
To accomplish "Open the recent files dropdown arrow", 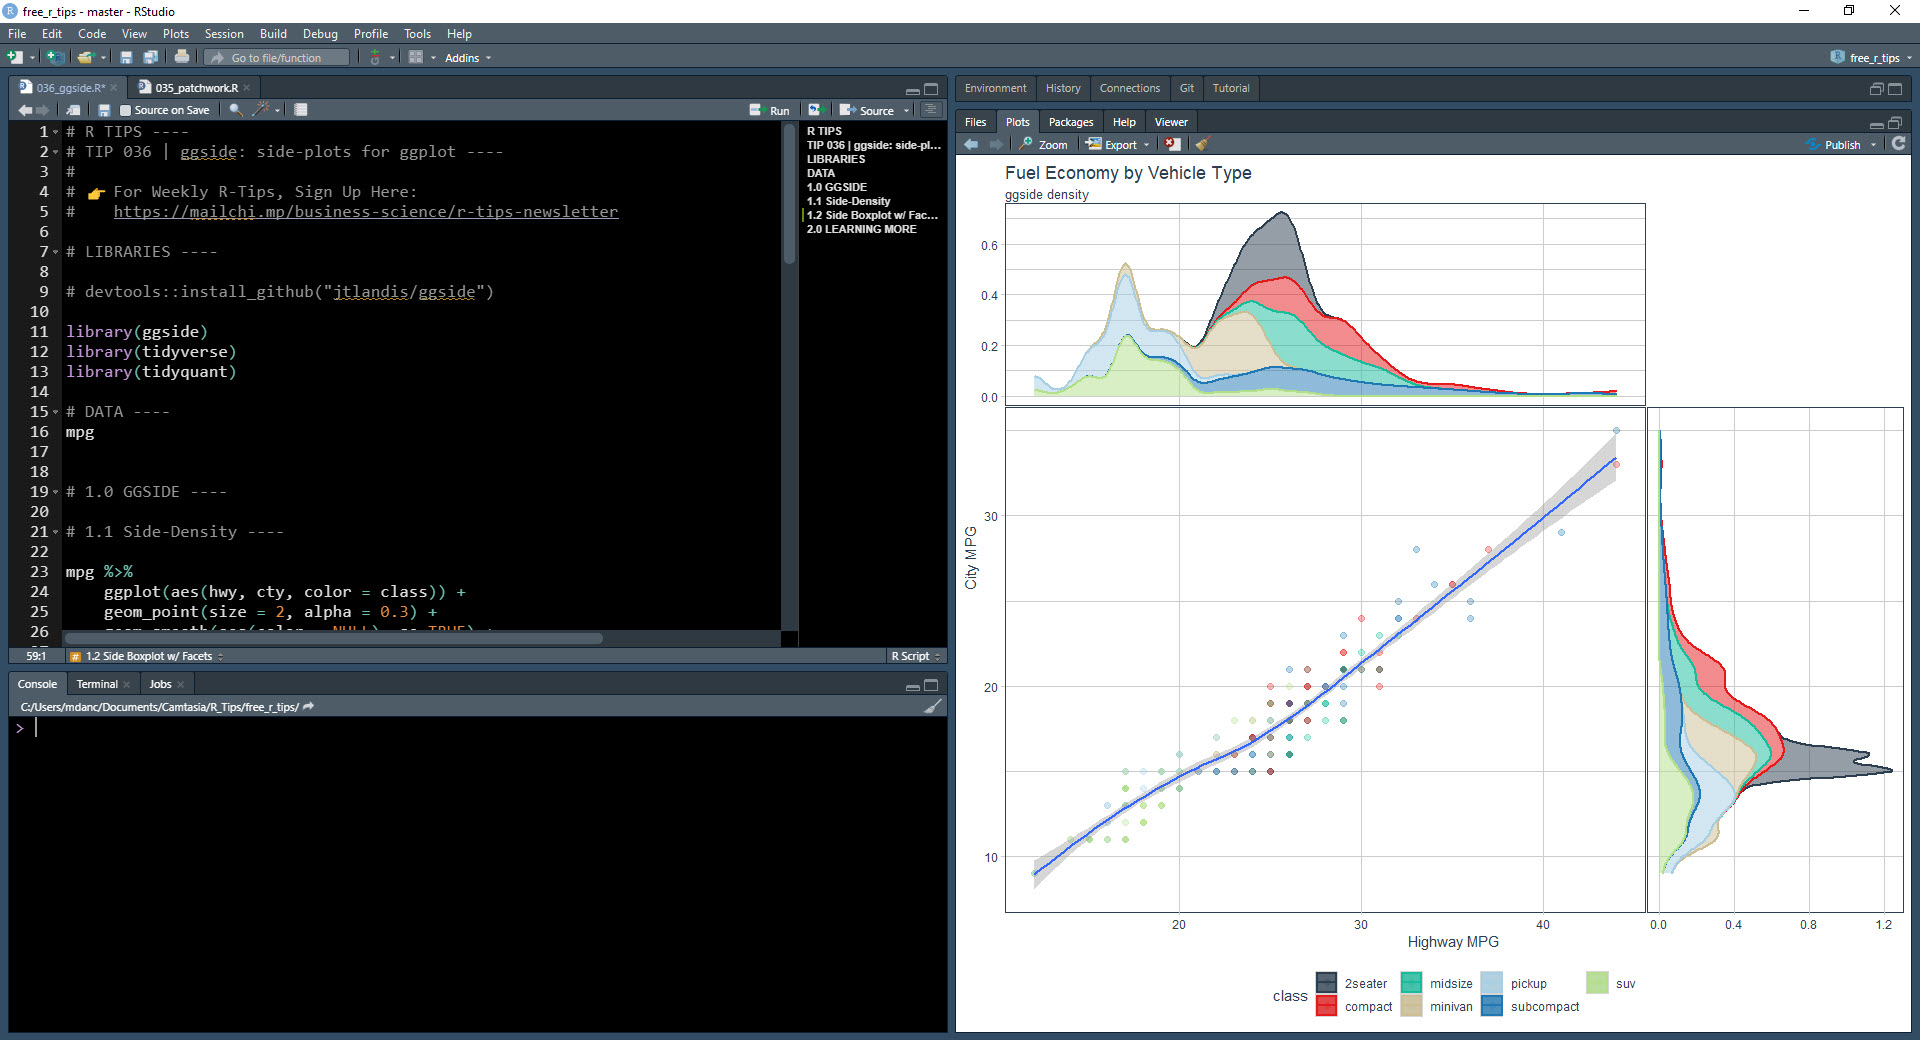I will (x=103, y=57).
